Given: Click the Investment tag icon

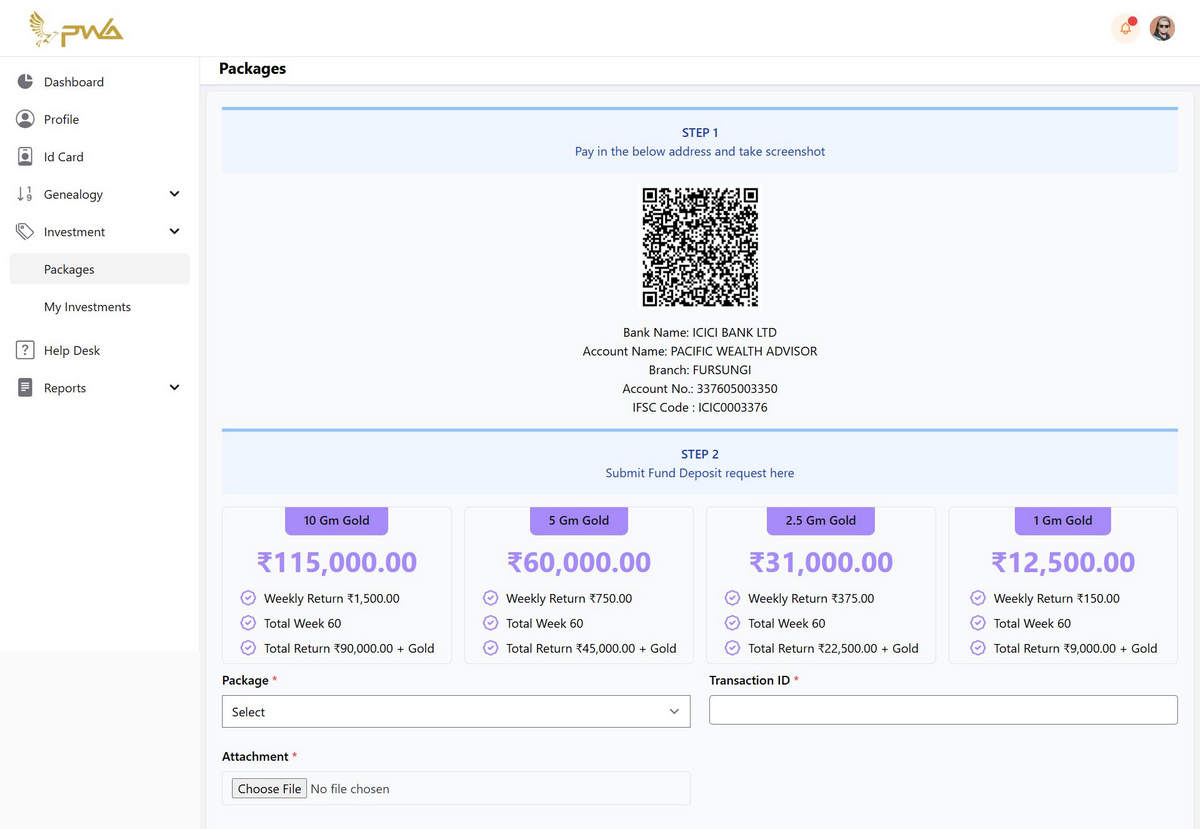Looking at the screenshot, I should (x=25, y=232).
